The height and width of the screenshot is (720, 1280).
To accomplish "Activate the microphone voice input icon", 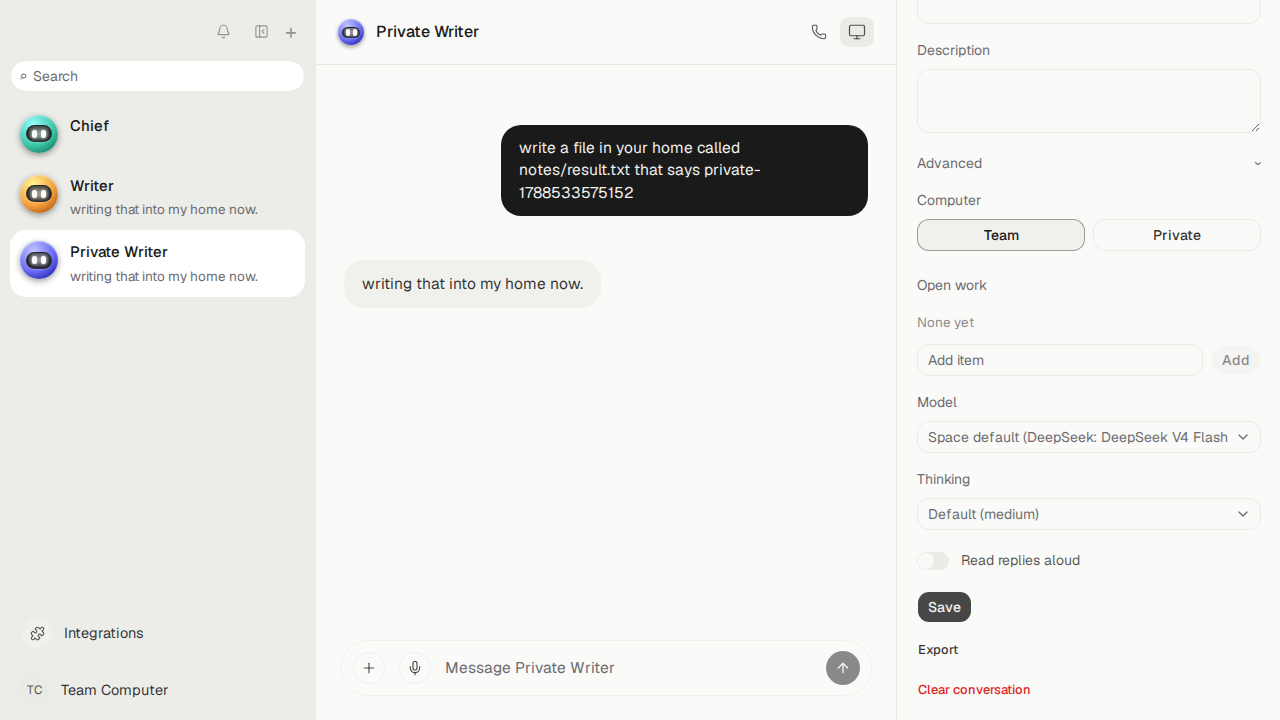I will point(415,668).
